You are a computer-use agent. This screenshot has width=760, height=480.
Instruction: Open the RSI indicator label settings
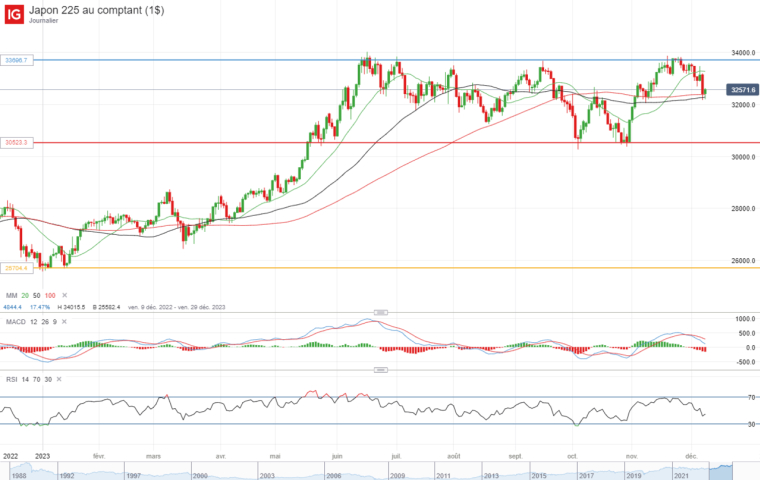click(x=11, y=379)
